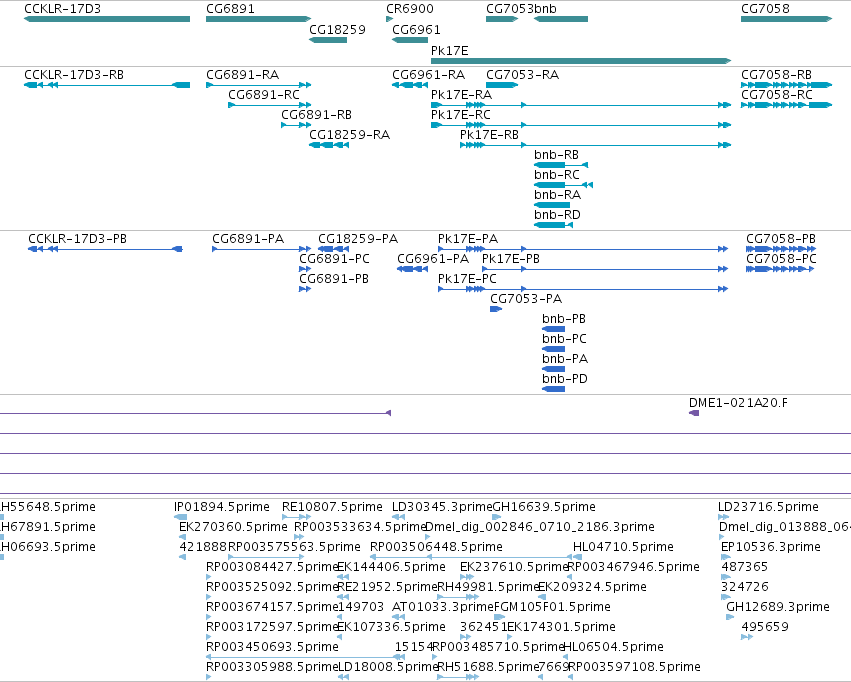
Task: Select the RE10807.5prime EST label
Action: click(x=332, y=507)
